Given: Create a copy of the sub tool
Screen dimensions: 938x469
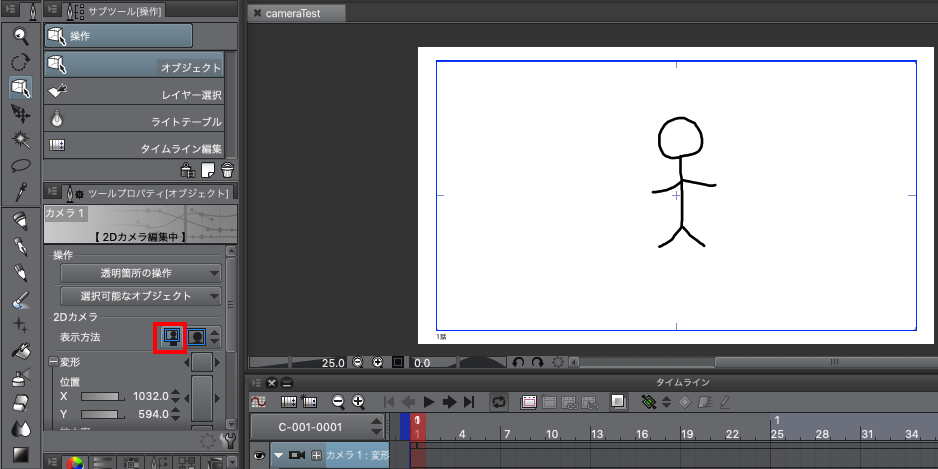Looking at the screenshot, I should point(208,170).
